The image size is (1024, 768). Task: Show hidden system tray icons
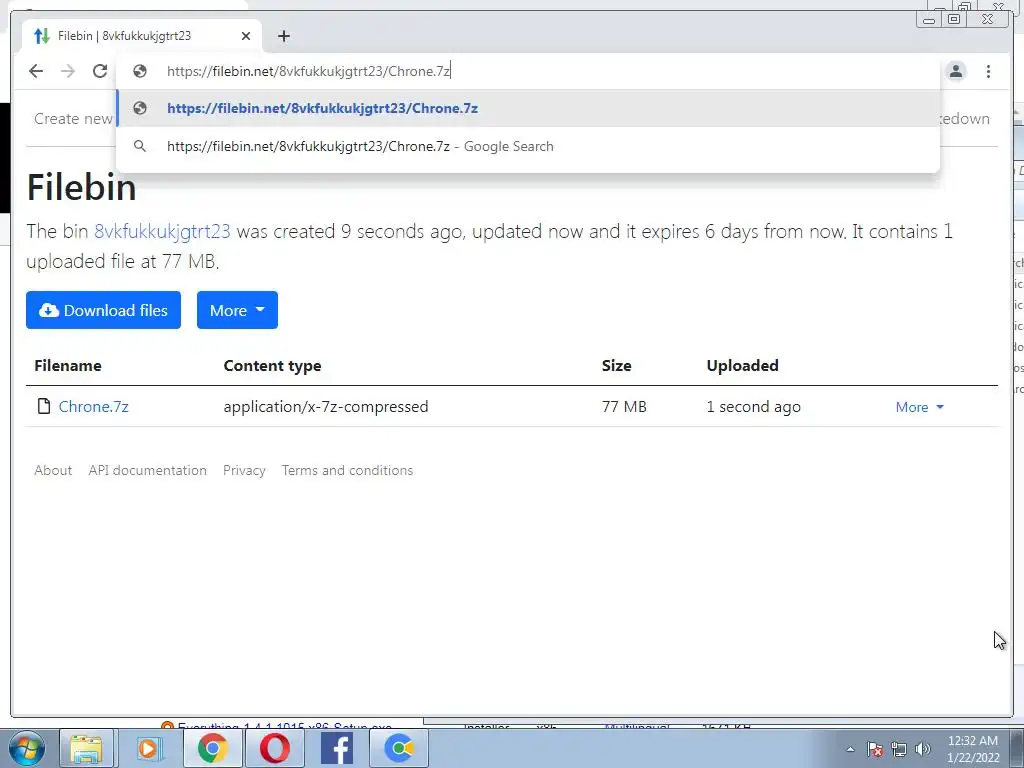tap(850, 749)
